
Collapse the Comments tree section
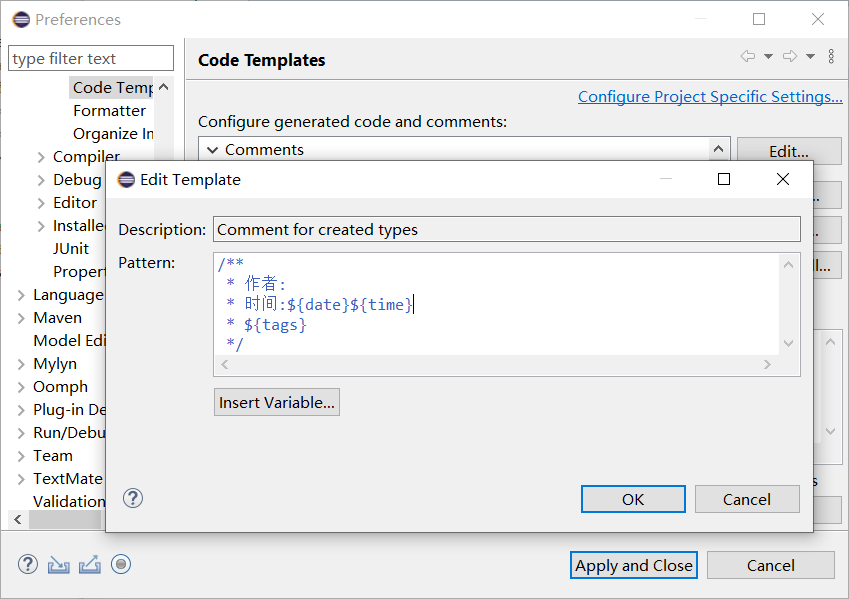coord(212,150)
